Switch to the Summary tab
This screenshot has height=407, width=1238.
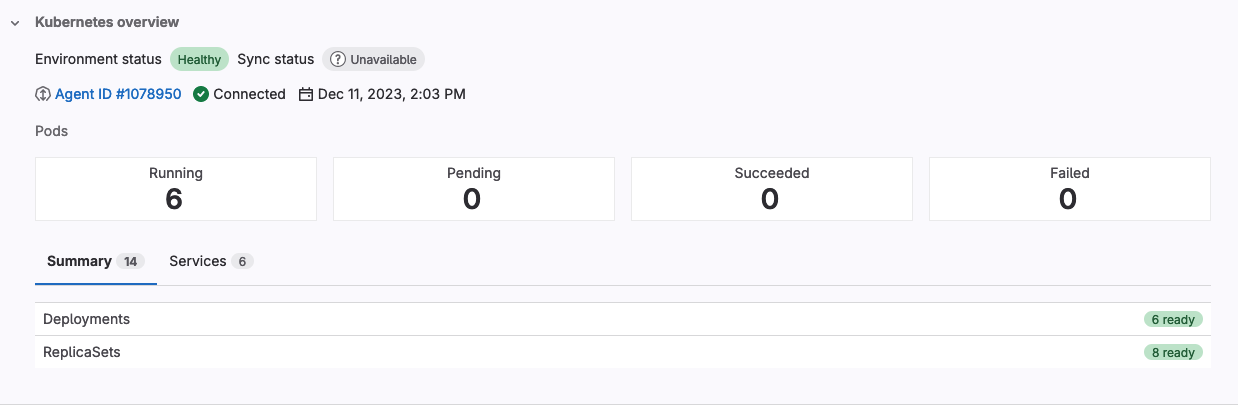[79, 261]
